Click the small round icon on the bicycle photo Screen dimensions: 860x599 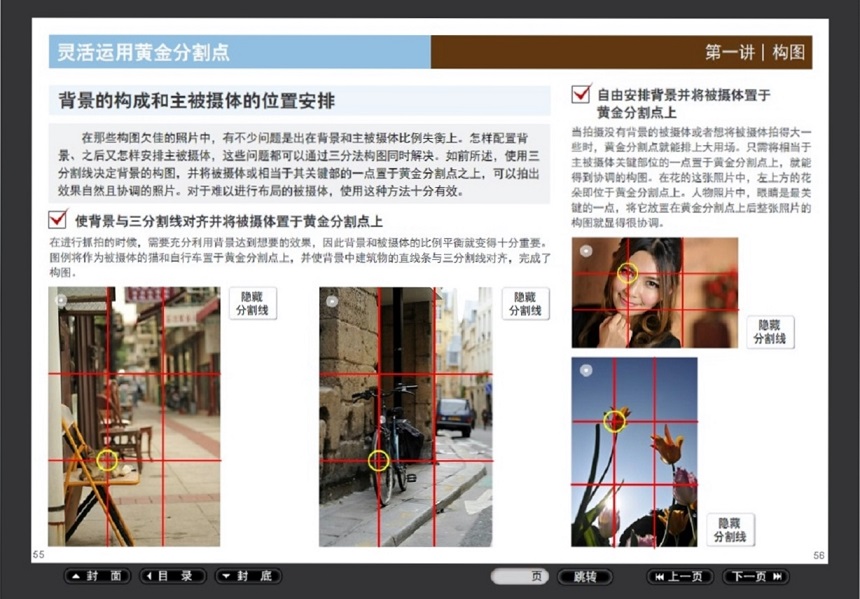332,299
